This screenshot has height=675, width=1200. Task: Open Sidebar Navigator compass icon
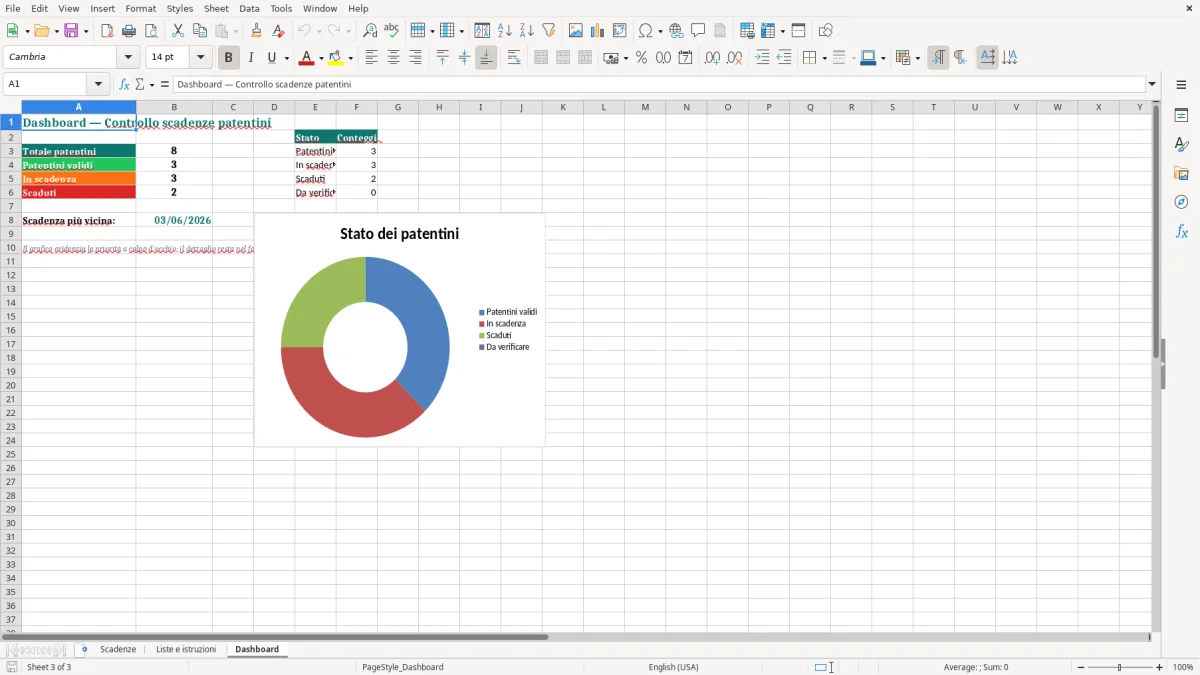click(x=1181, y=202)
